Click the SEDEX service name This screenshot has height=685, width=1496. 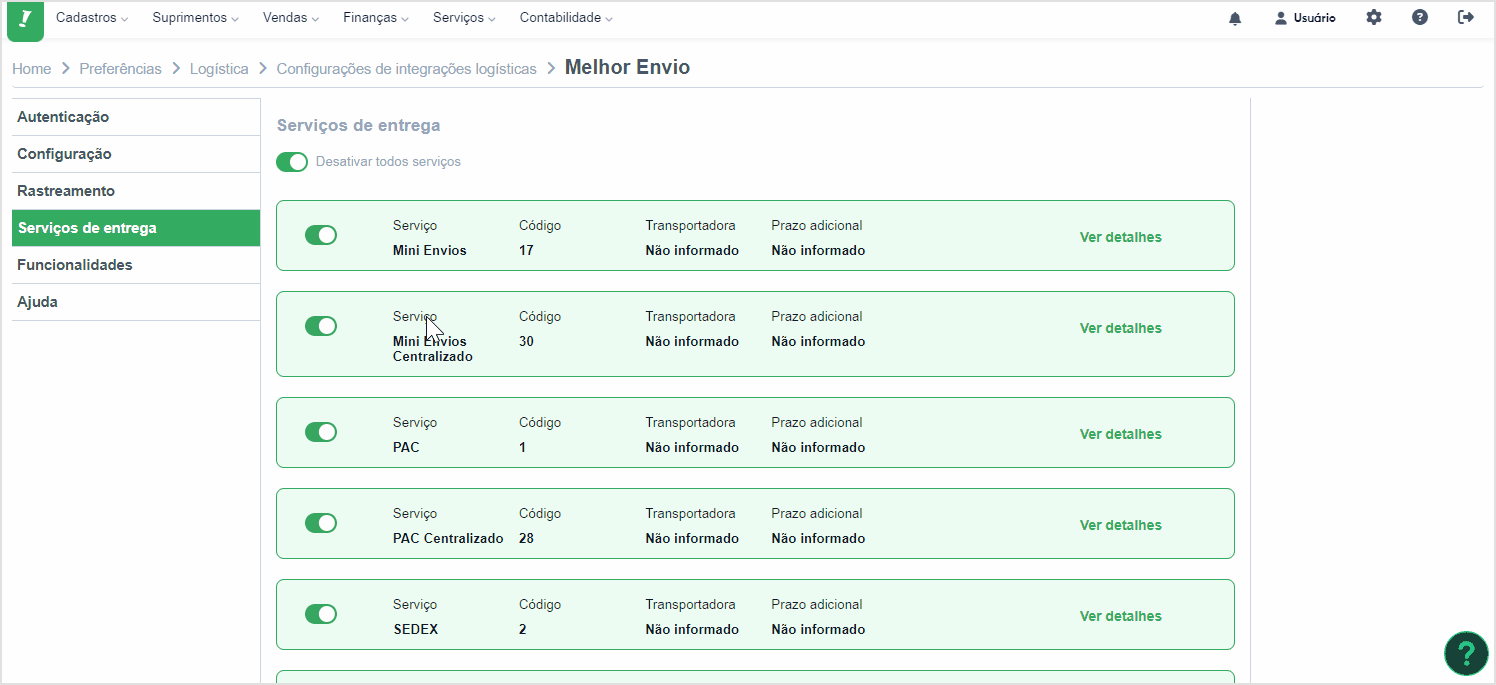click(x=415, y=629)
